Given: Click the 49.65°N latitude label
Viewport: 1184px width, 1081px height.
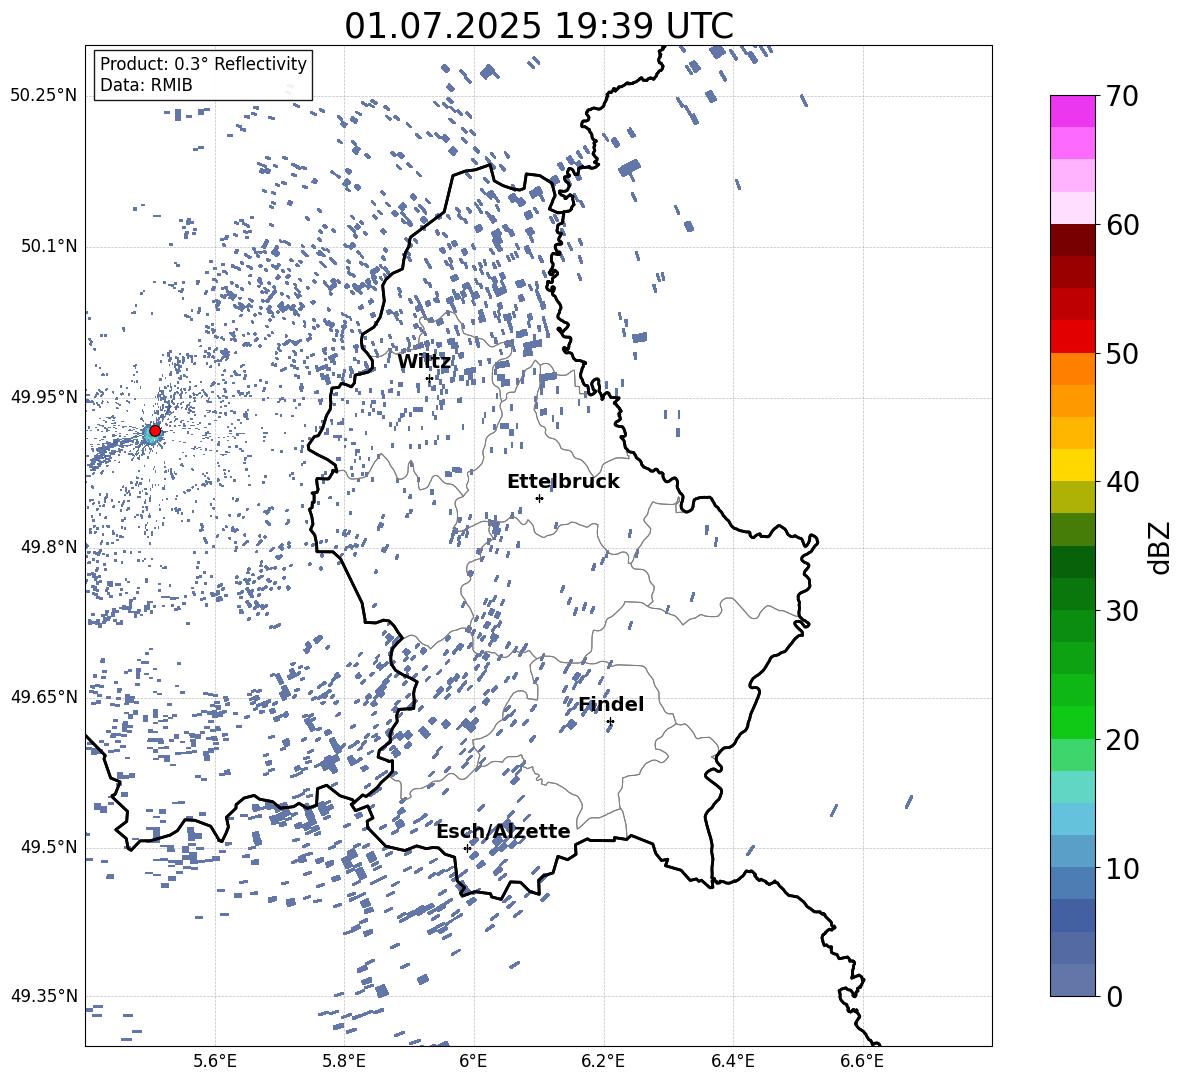Looking at the screenshot, I should [44, 696].
